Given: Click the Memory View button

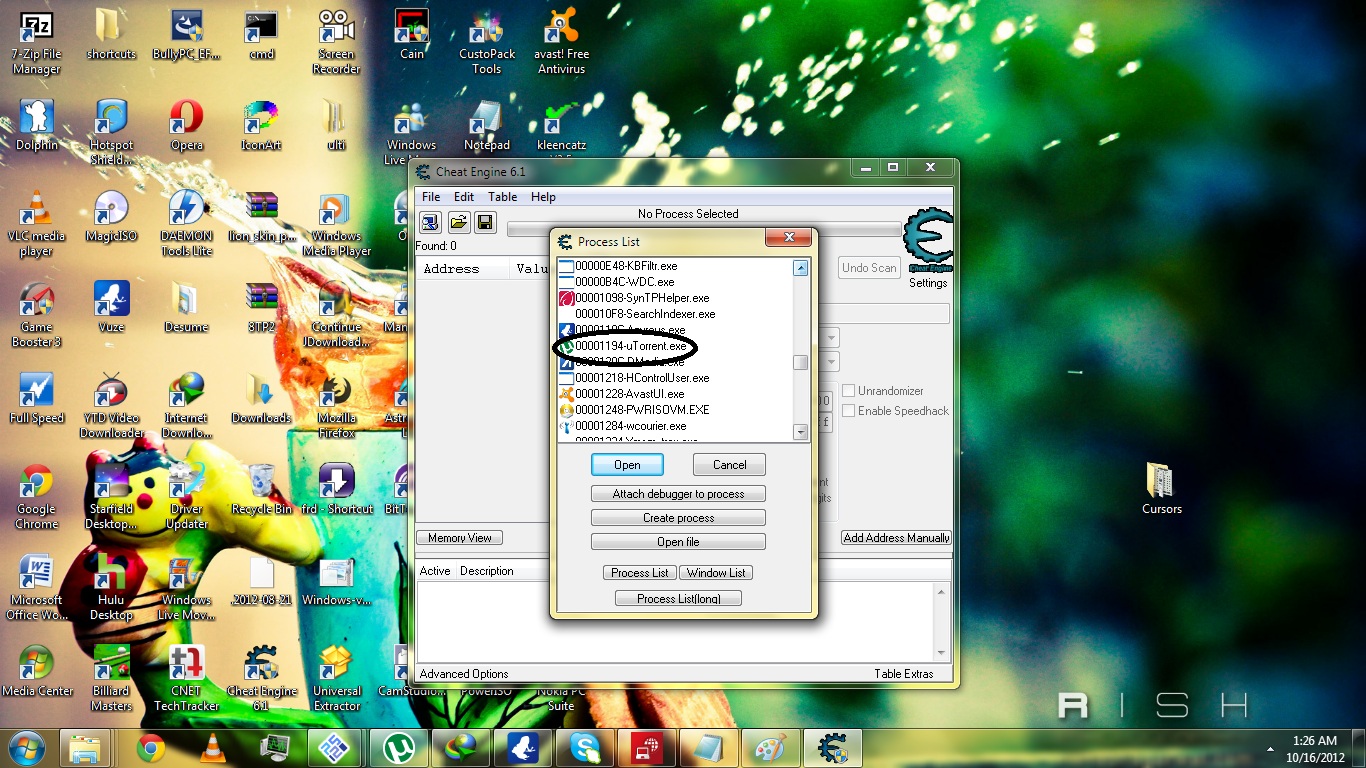Looking at the screenshot, I should (x=459, y=538).
